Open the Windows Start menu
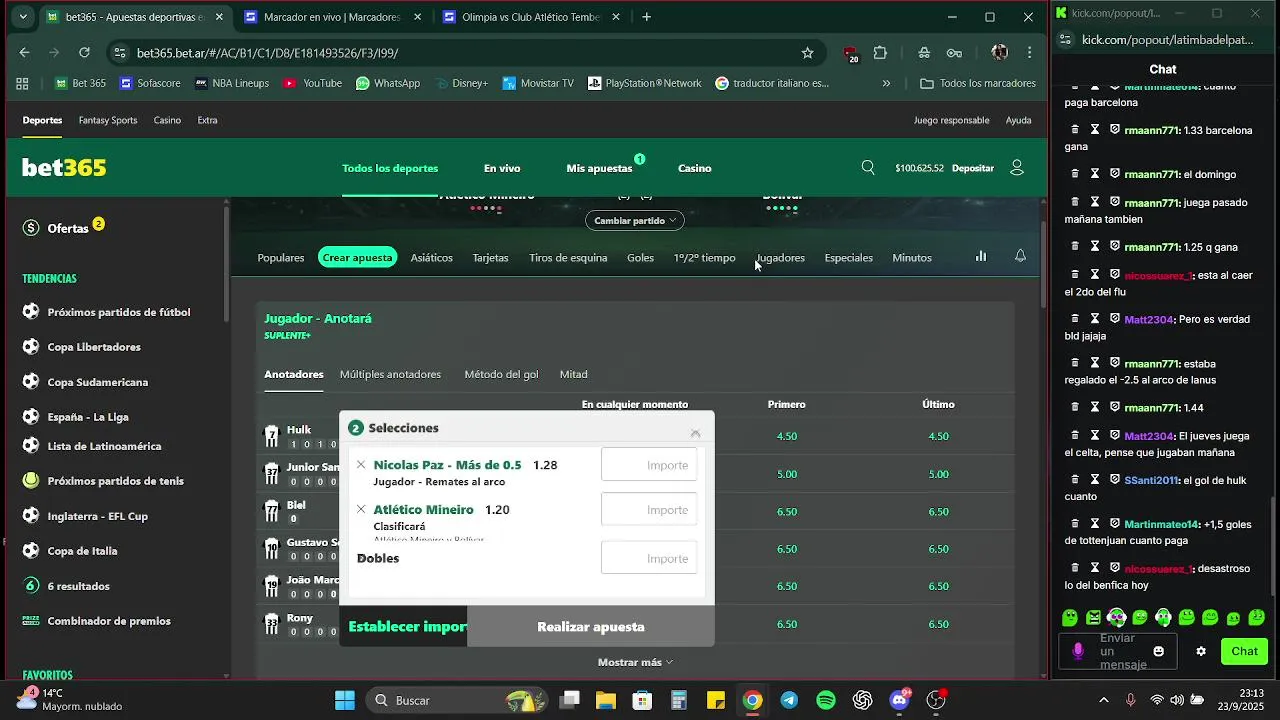This screenshot has width=1280, height=720. (x=344, y=700)
